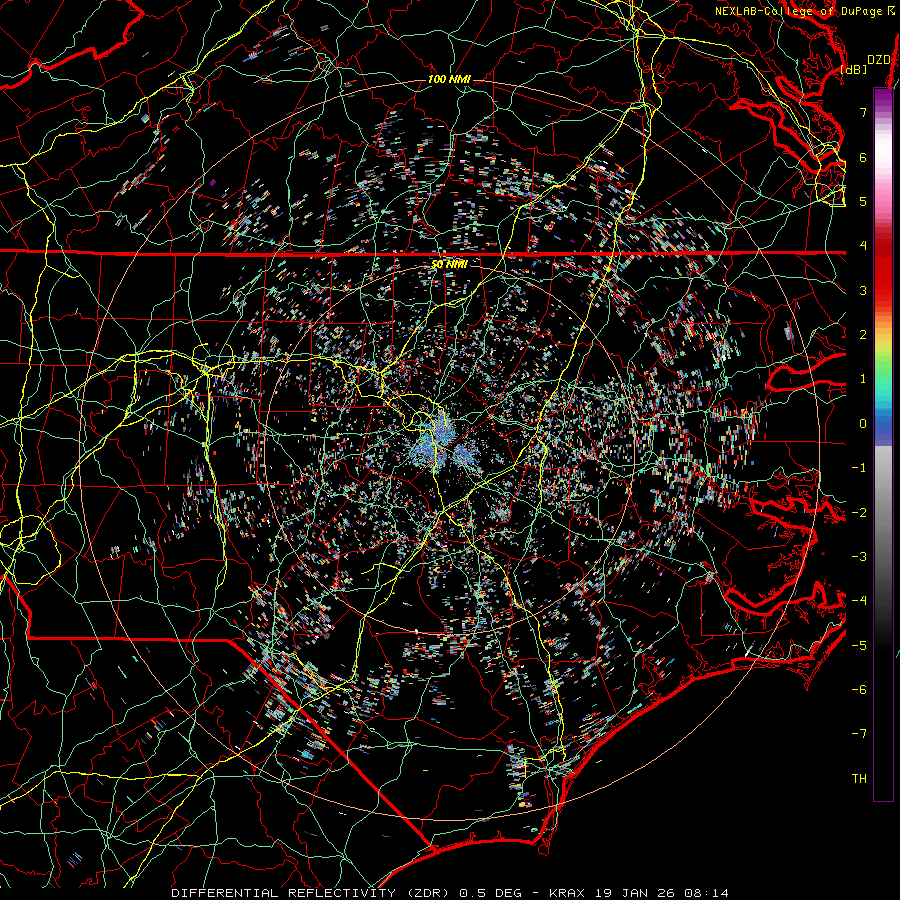
Task: Select the 4 value on color scale
Action: tap(863, 246)
